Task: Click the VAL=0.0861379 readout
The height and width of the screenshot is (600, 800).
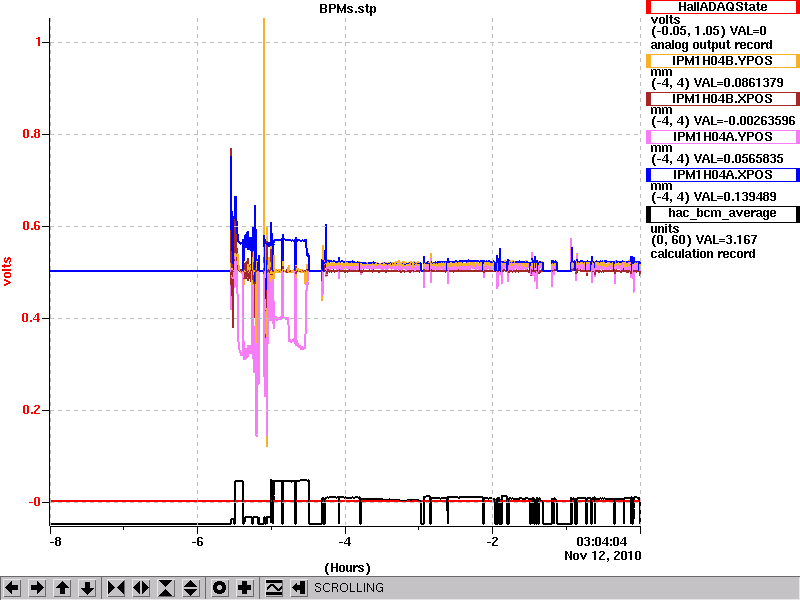Action: (738, 83)
